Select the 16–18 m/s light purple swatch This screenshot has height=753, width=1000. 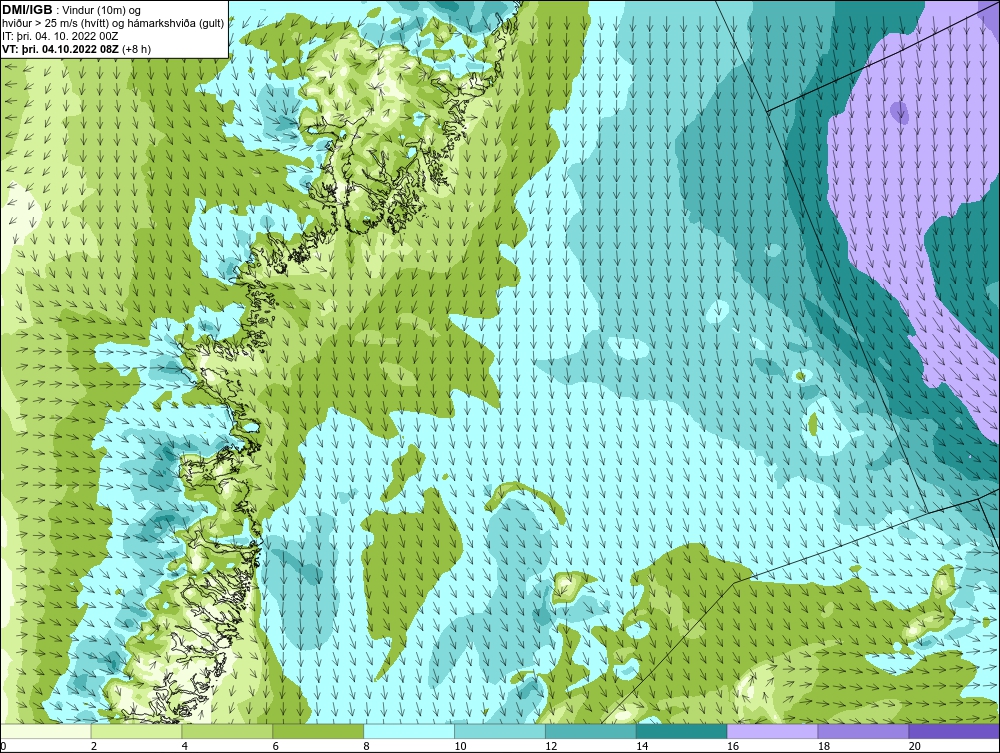[x=772, y=731]
